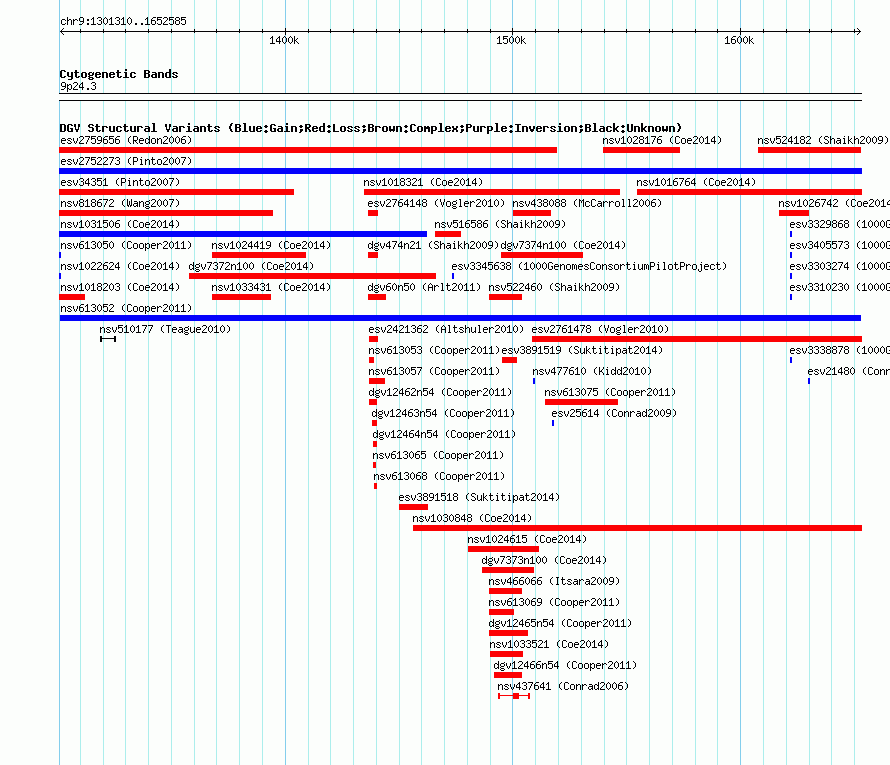
Task: Click dgv7373n100 (Coe2014) label
Action: click(x=544, y=560)
